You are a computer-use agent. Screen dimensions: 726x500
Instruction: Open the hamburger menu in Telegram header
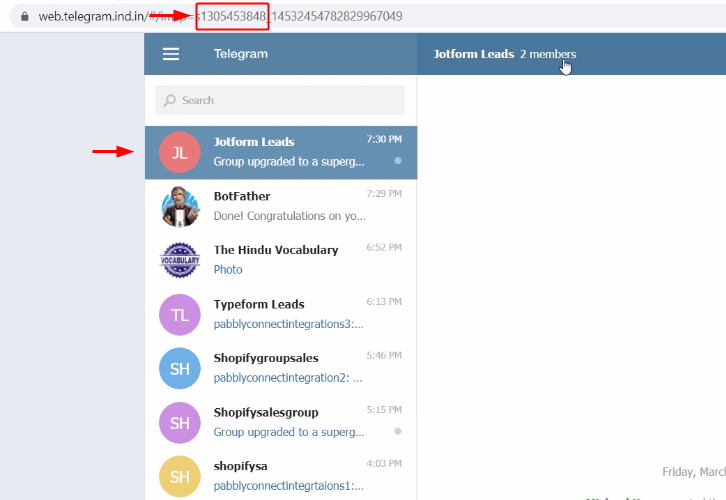pyautogui.click(x=171, y=54)
